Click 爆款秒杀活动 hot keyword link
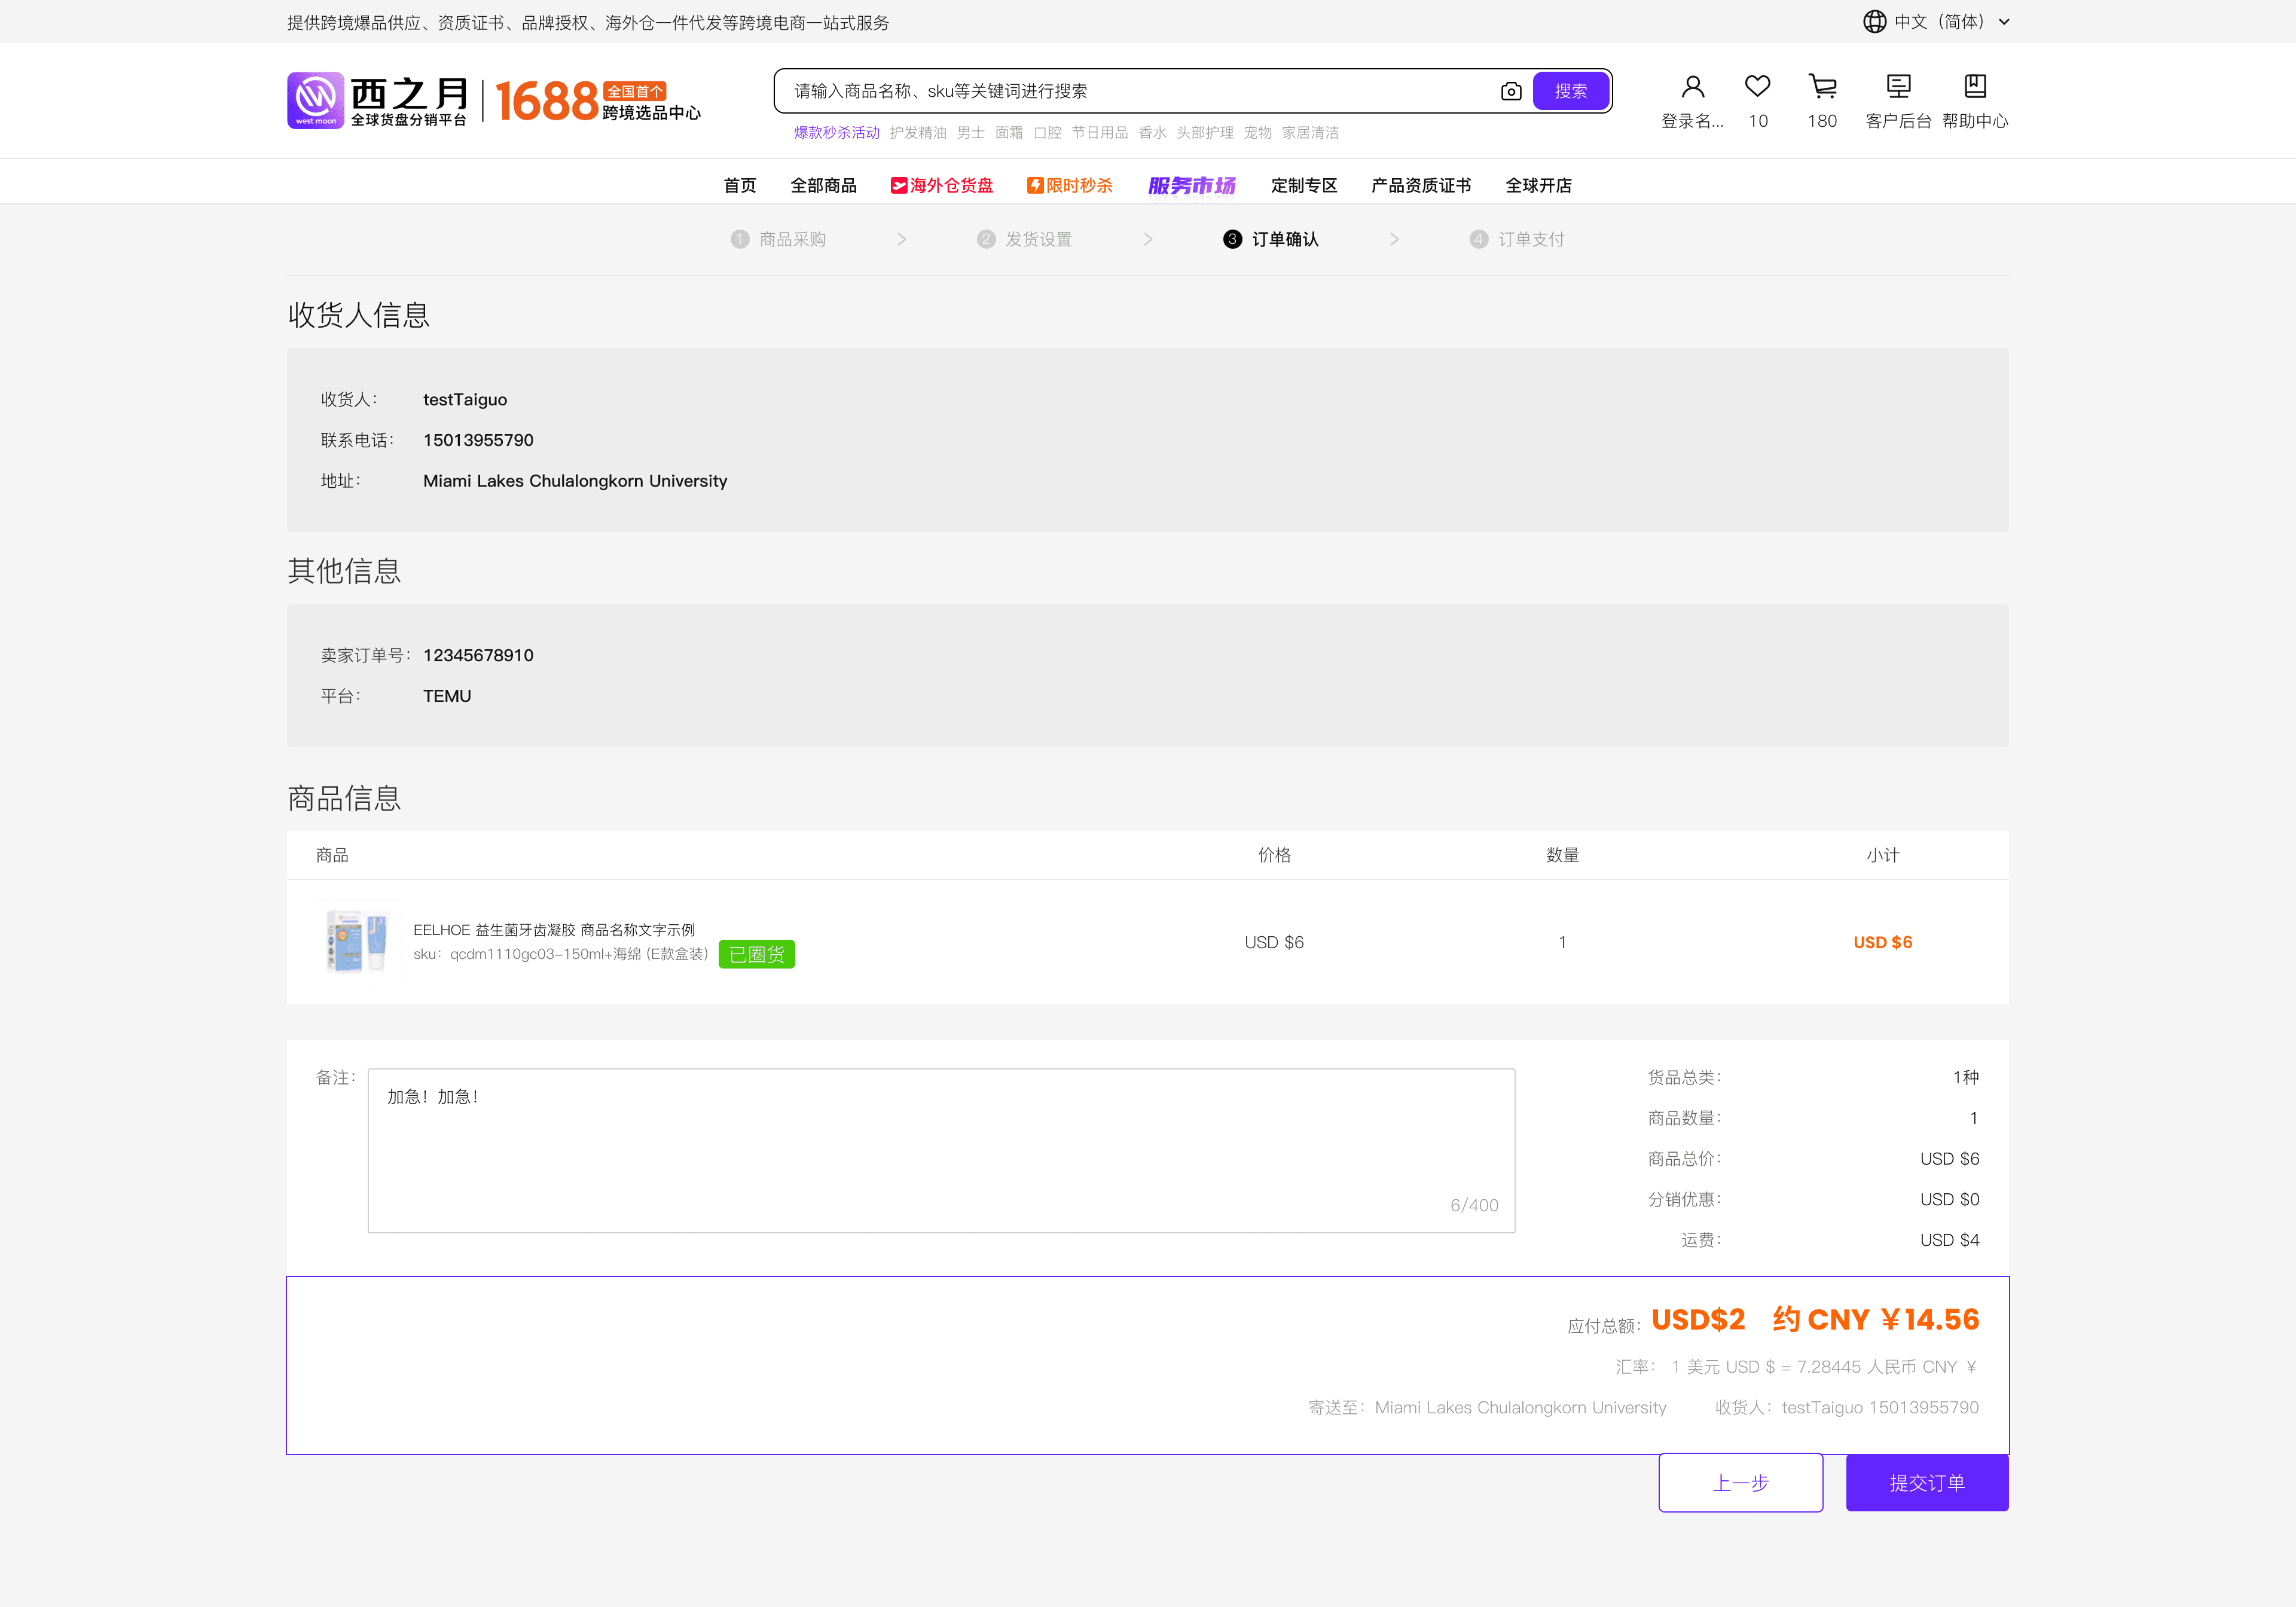Screen dimensions: 2296x1607 [836, 133]
